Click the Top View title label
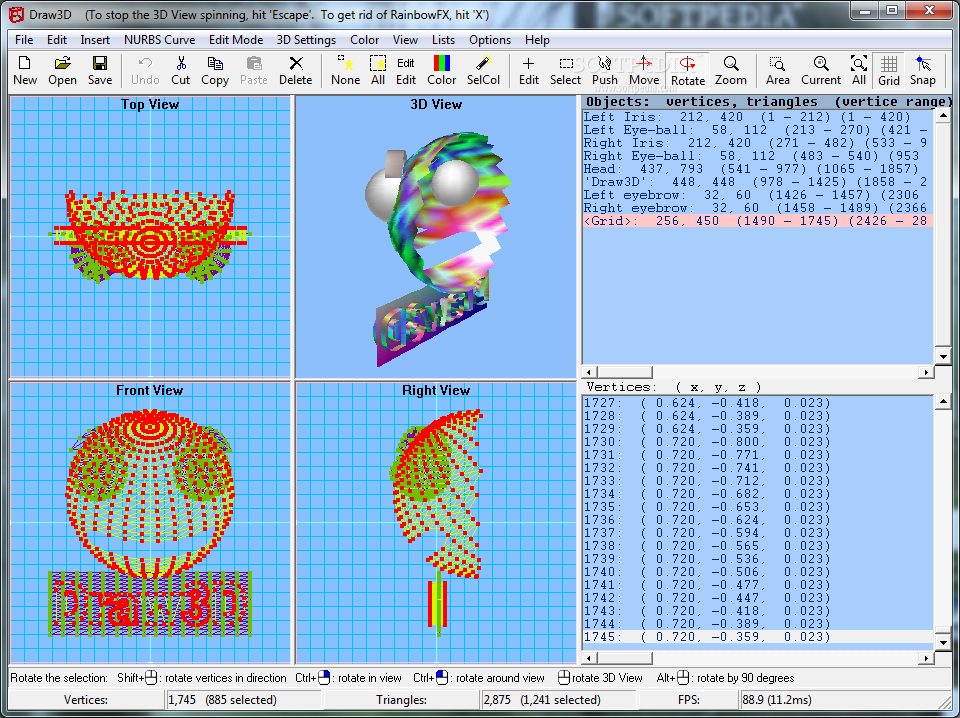The width and height of the screenshot is (960, 718). click(x=150, y=105)
